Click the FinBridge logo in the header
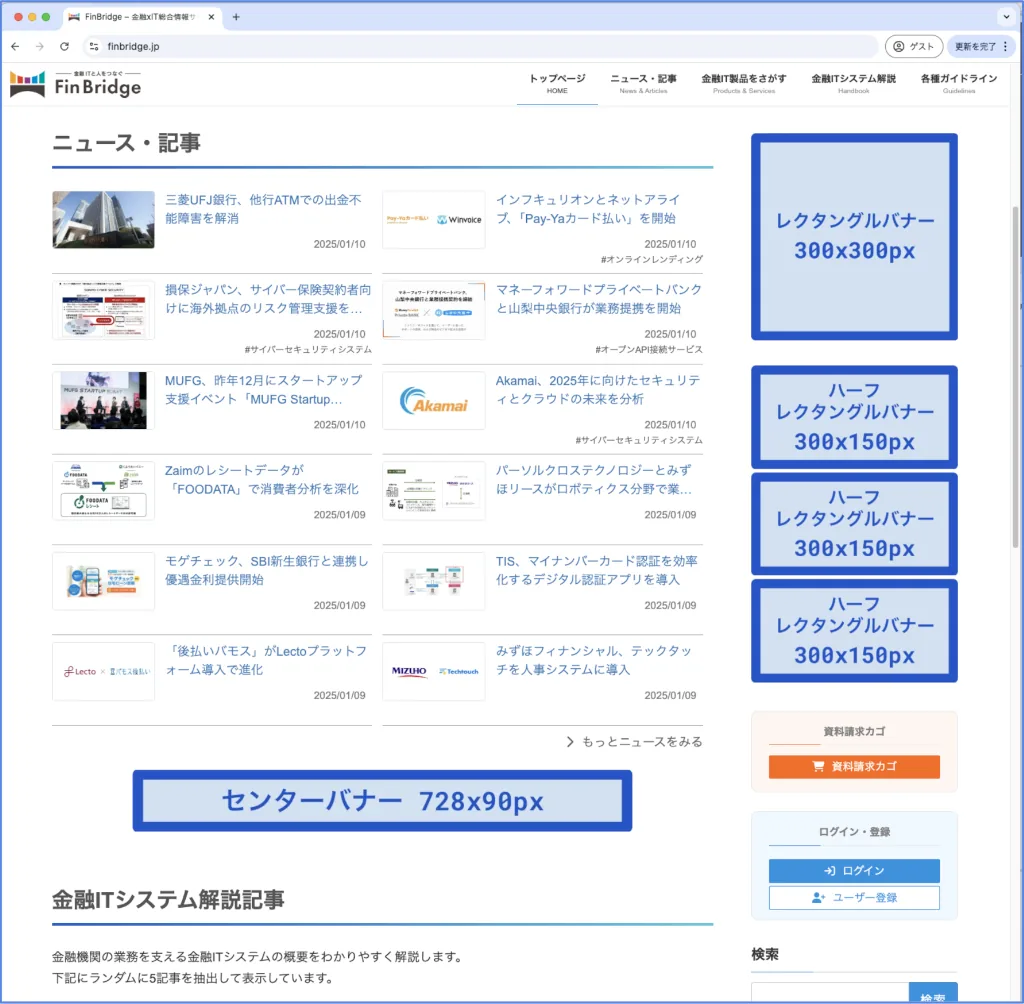Screen dimensions: 1024x1004 pos(75,85)
